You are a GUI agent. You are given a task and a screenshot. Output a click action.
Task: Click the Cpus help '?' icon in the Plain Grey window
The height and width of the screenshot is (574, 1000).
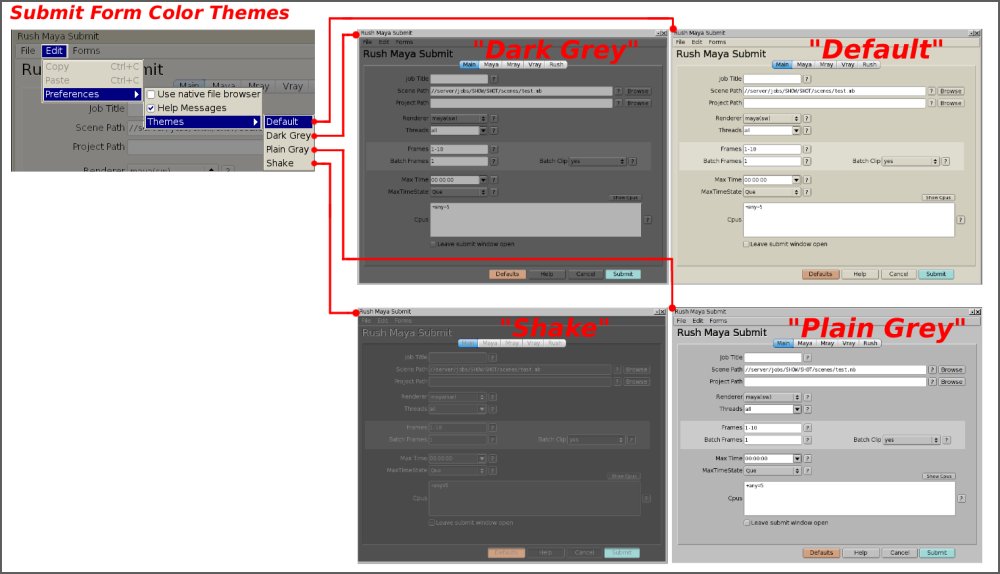tap(962, 497)
